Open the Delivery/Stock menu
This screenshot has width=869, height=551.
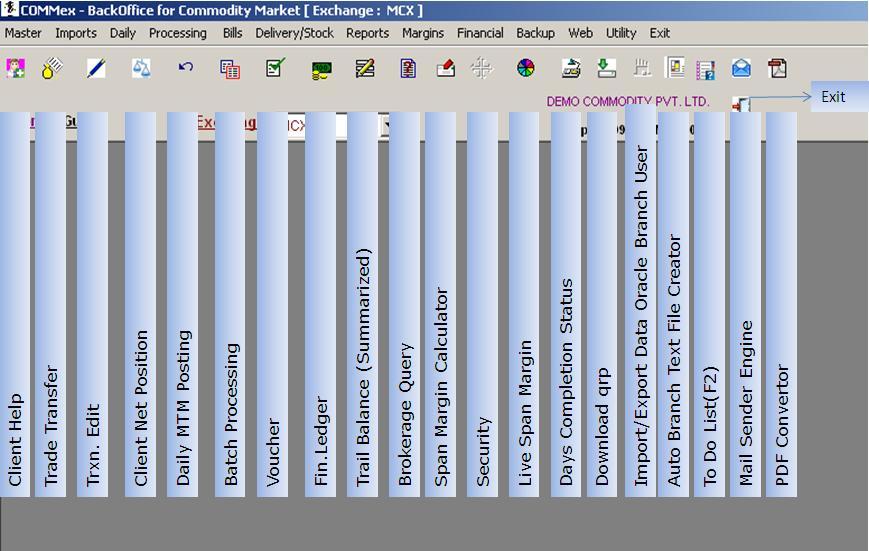[294, 33]
